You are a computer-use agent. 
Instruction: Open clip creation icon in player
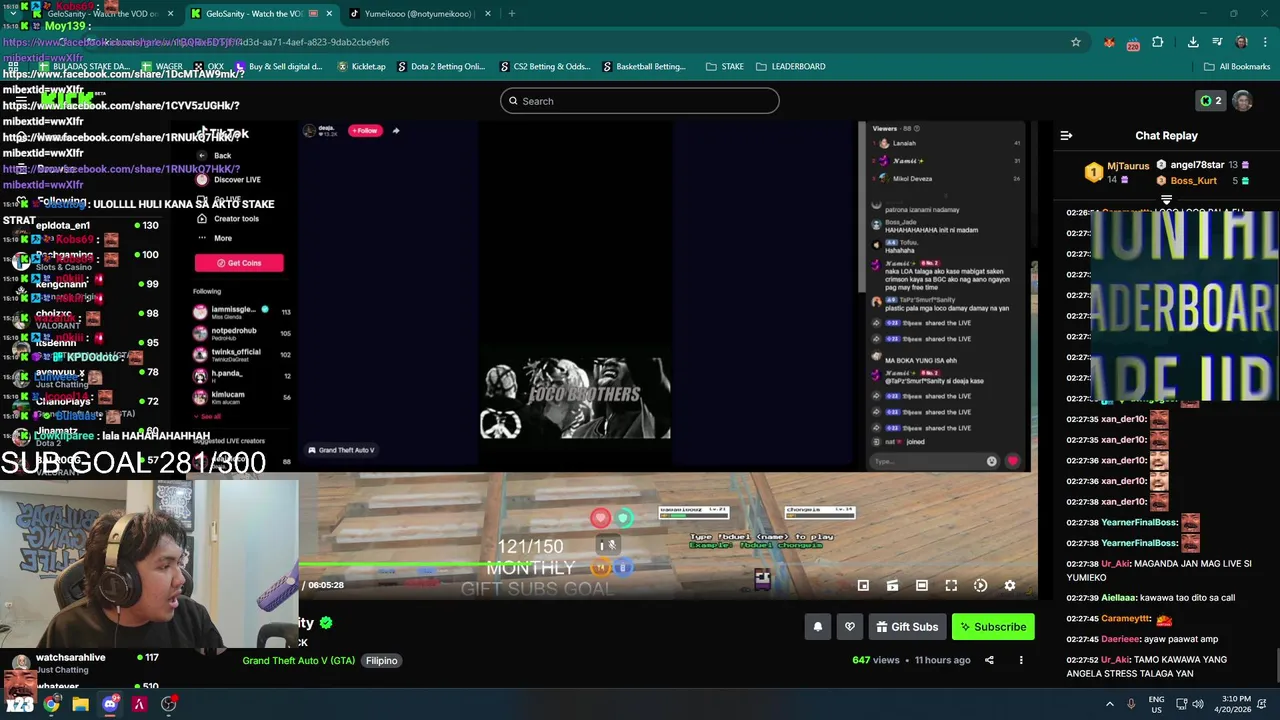pyautogui.click(x=892, y=586)
